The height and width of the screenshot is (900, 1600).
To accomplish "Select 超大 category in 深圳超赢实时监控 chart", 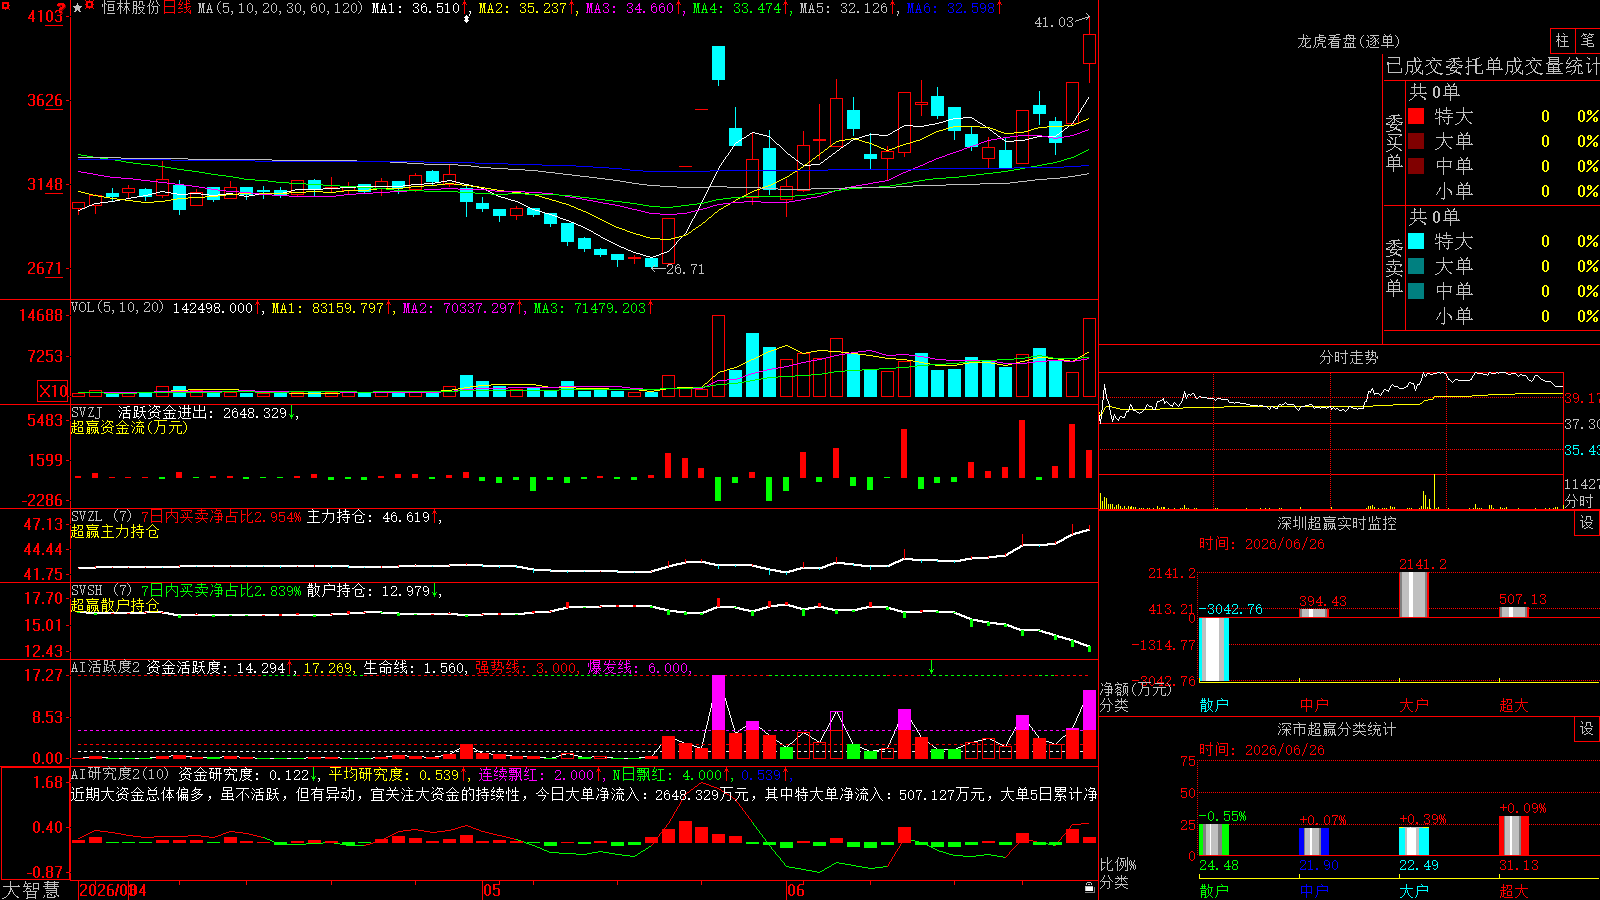I will point(1514,705).
